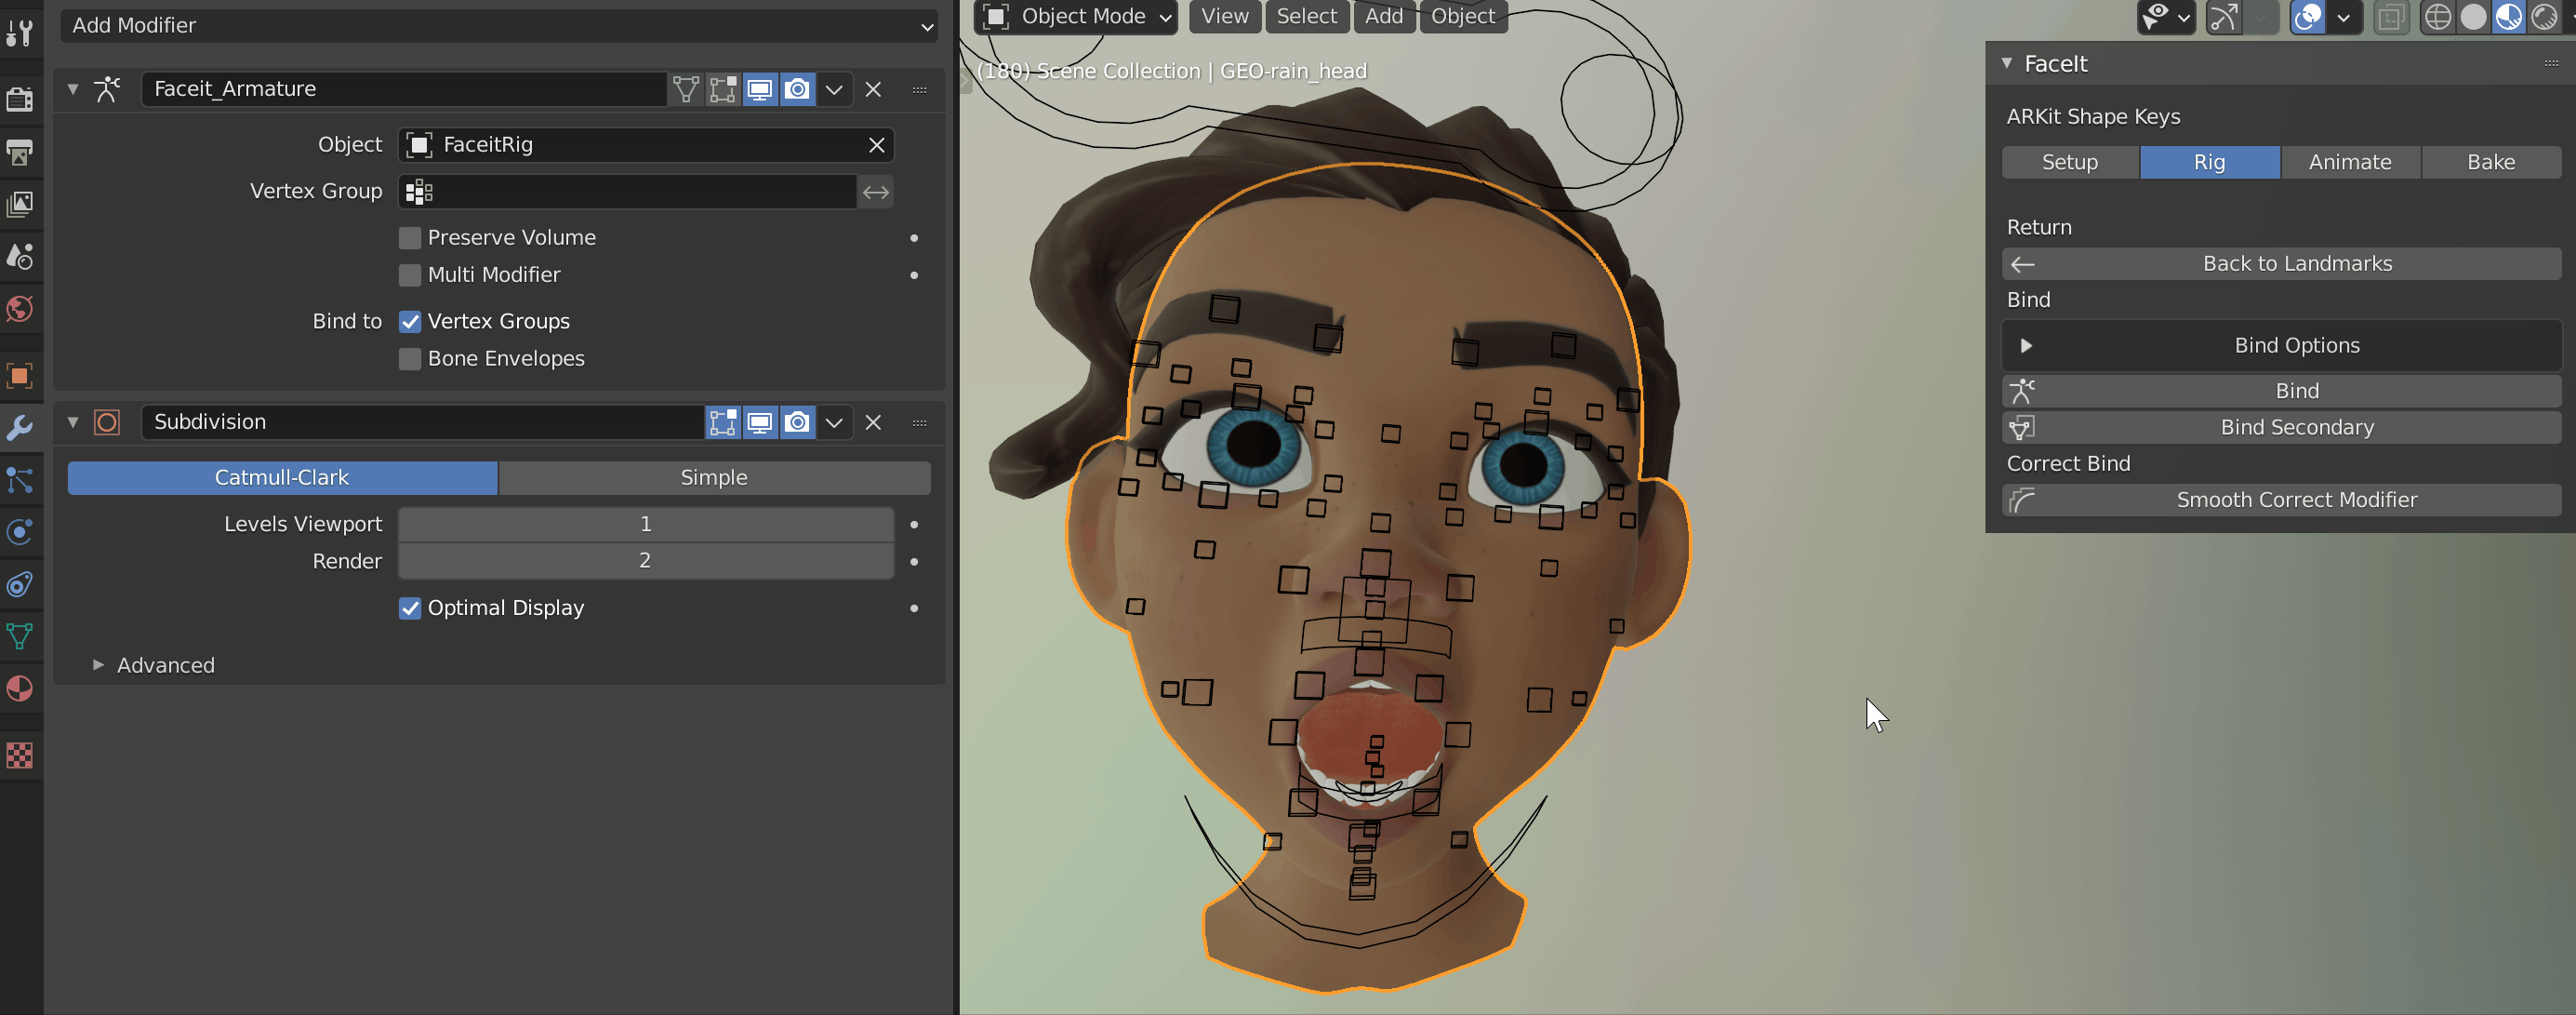
Task: Open Faceit_Armature modifier extras chevron
Action: [x=834, y=89]
